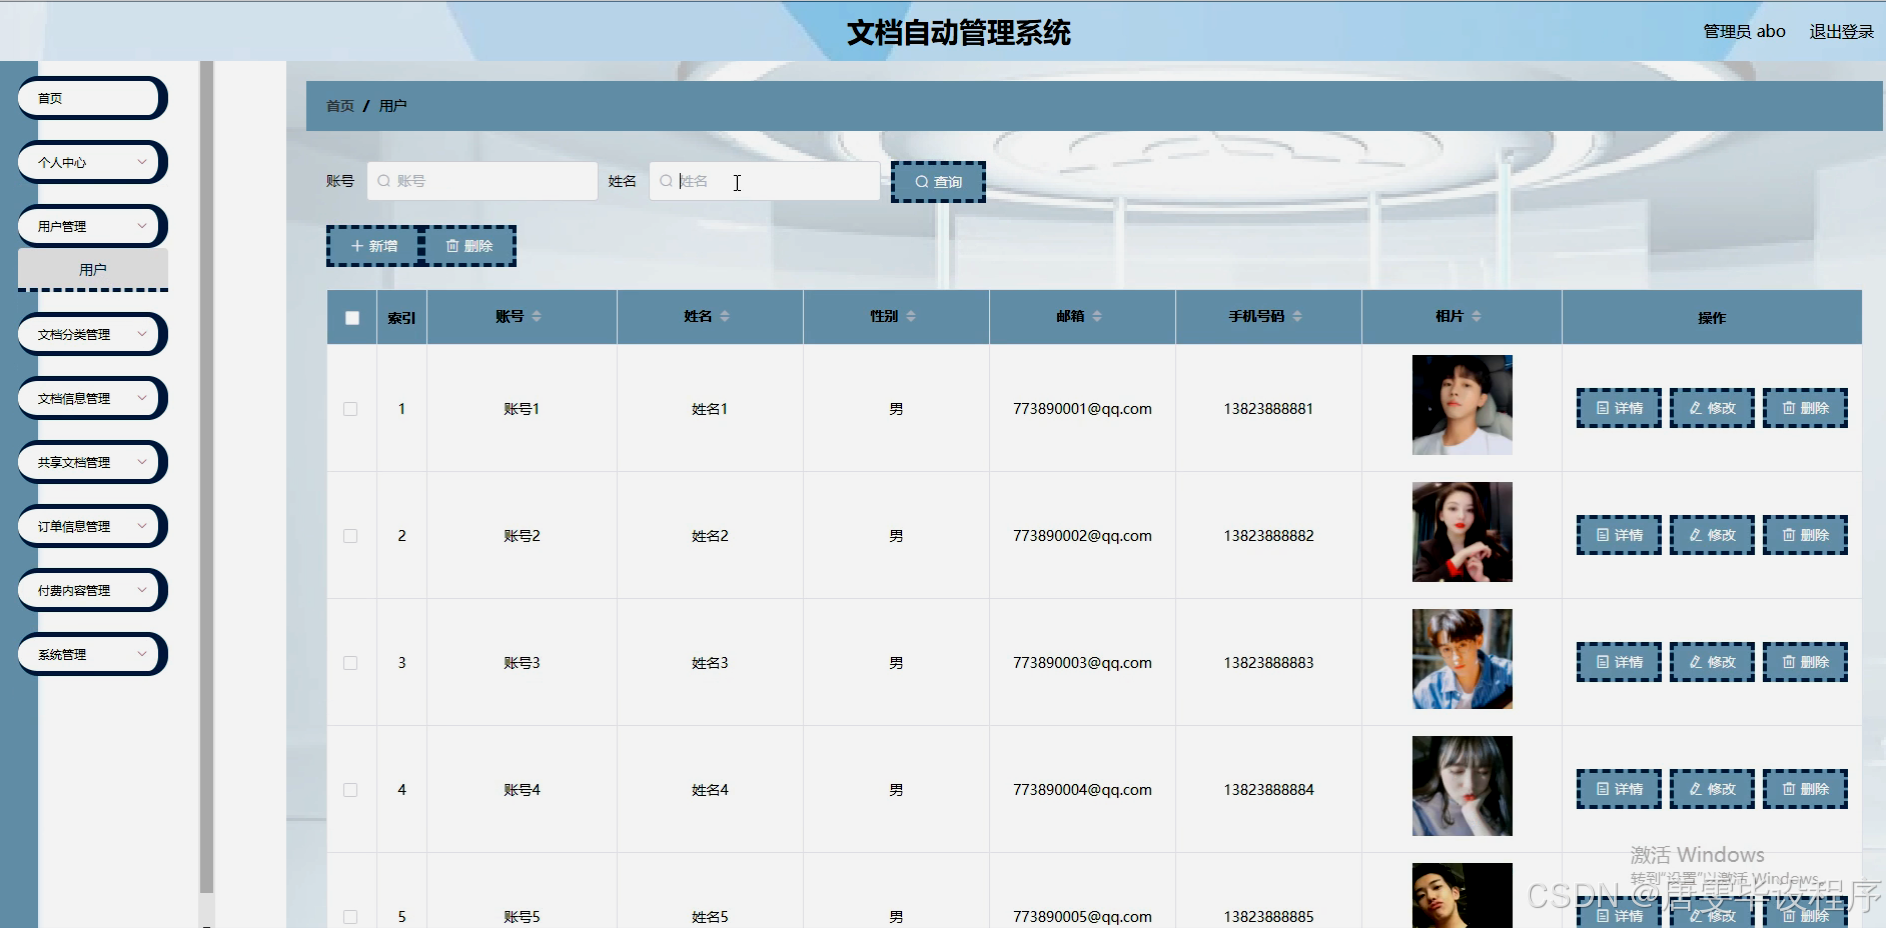Sort table by 账号 column arrows
This screenshot has height=928, width=1886.
click(537, 316)
